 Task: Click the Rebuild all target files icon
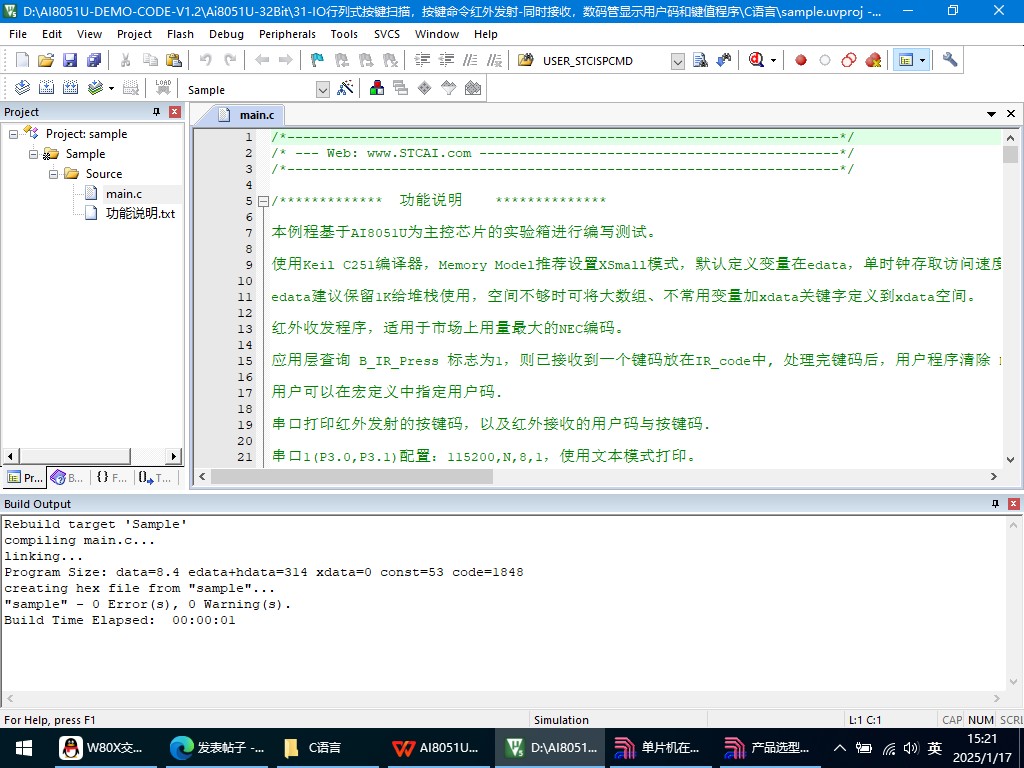70,88
